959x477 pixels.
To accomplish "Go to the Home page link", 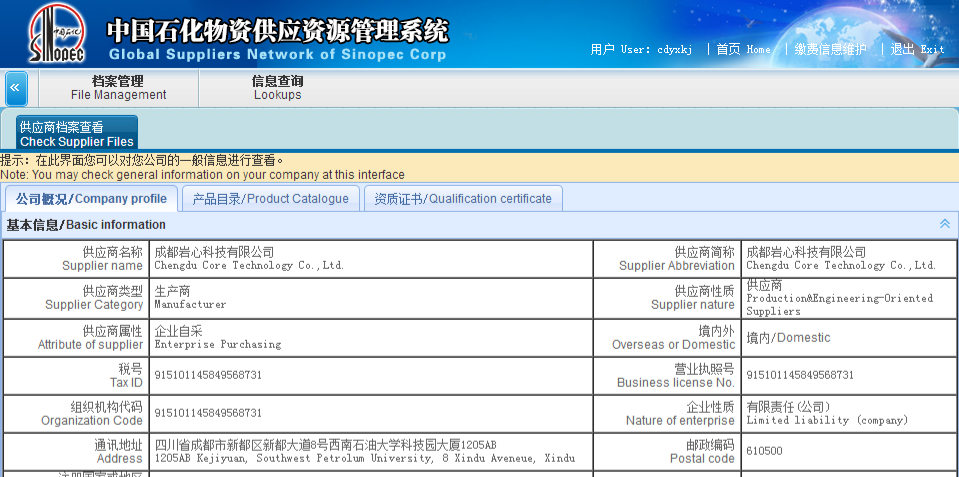I will (x=743, y=49).
